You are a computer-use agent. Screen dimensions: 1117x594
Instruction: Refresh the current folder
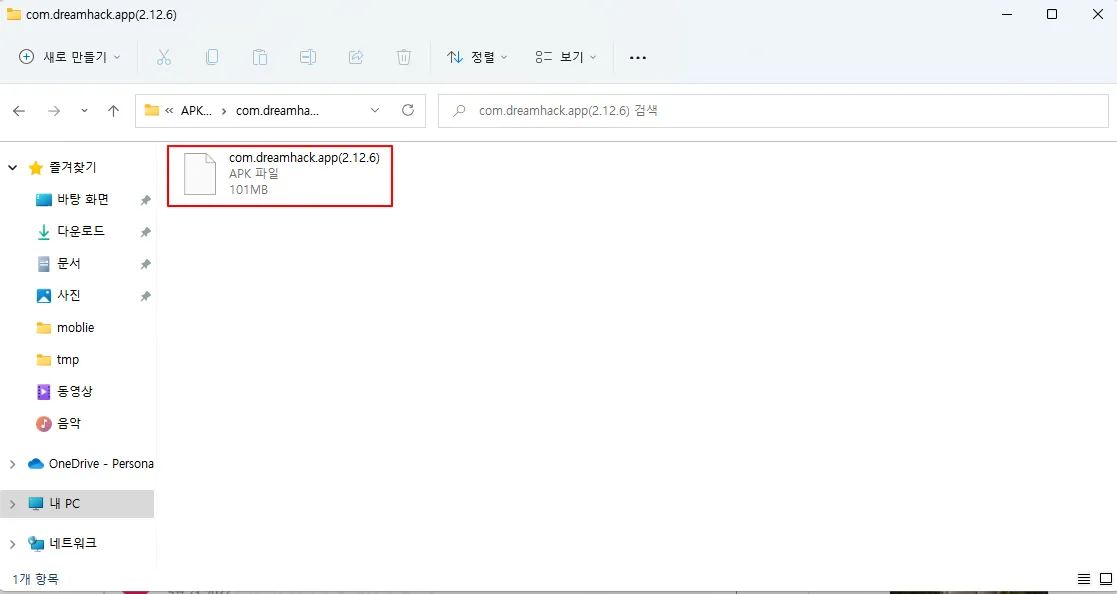(408, 110)
